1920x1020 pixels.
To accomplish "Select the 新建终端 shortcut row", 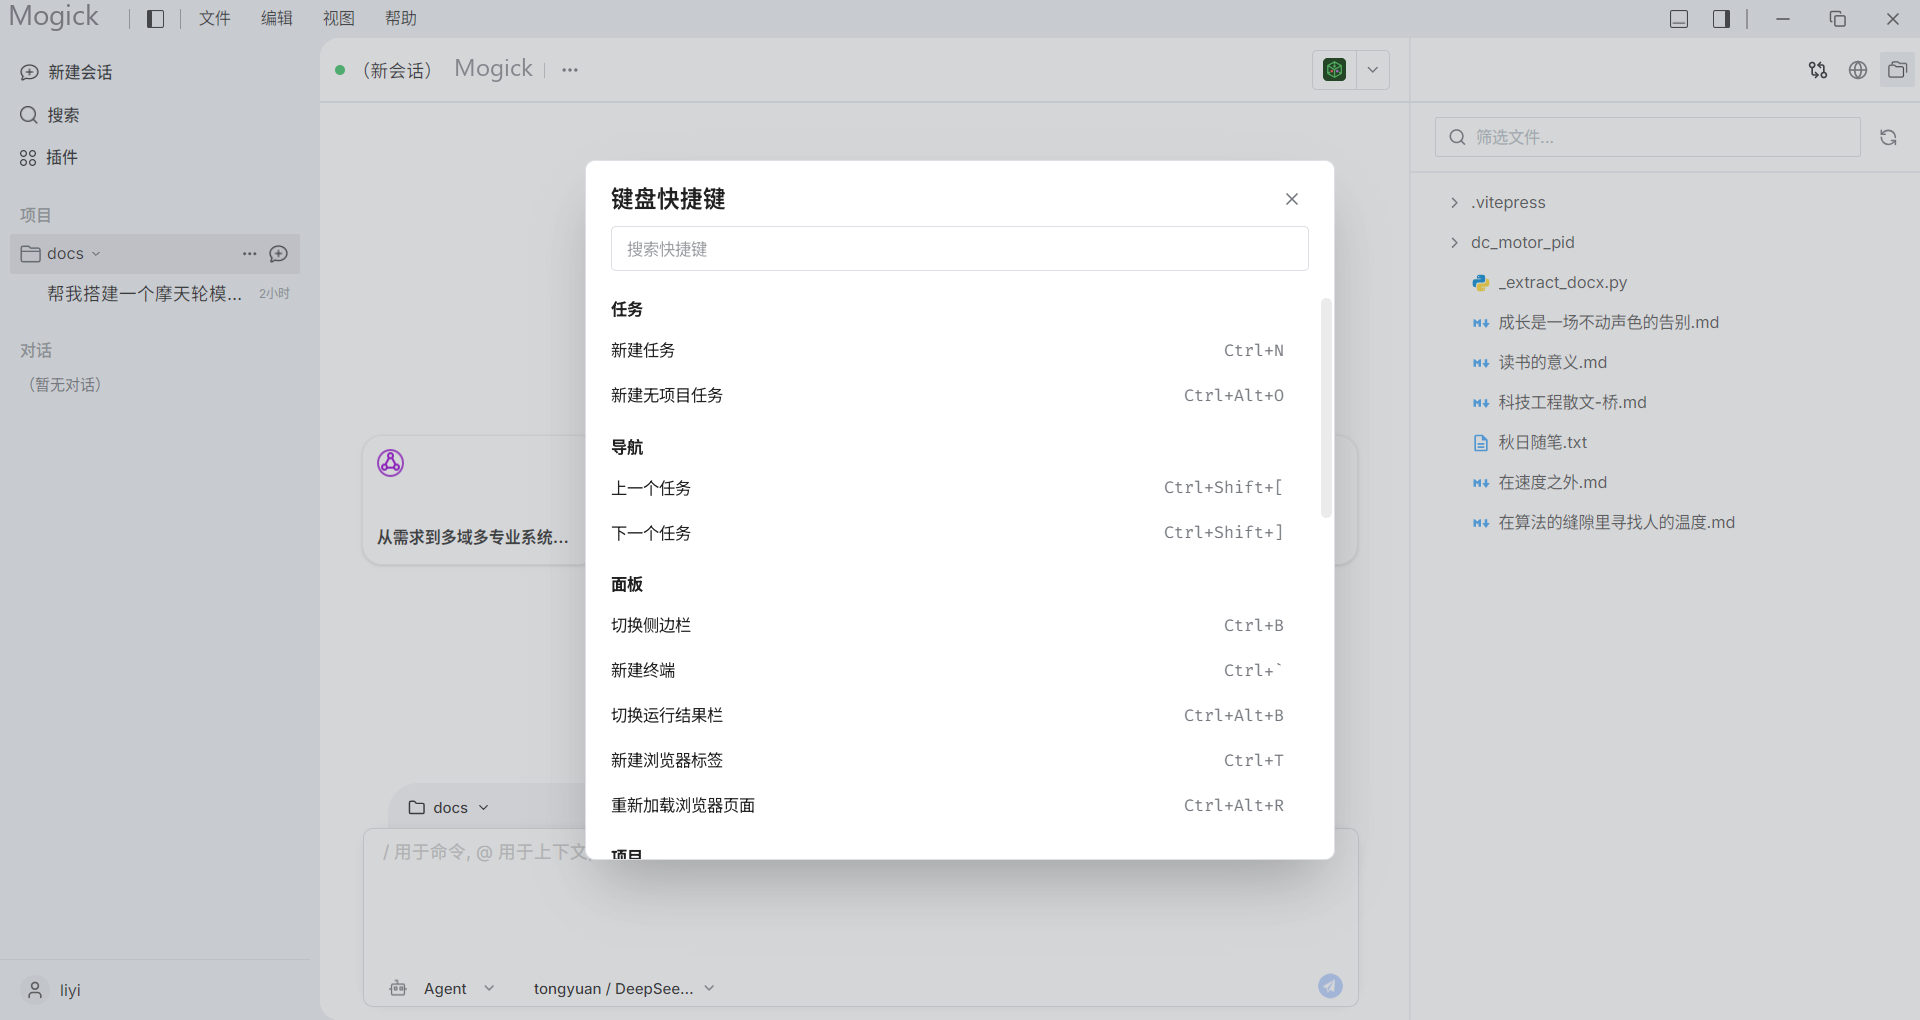I will pos(948,671).
